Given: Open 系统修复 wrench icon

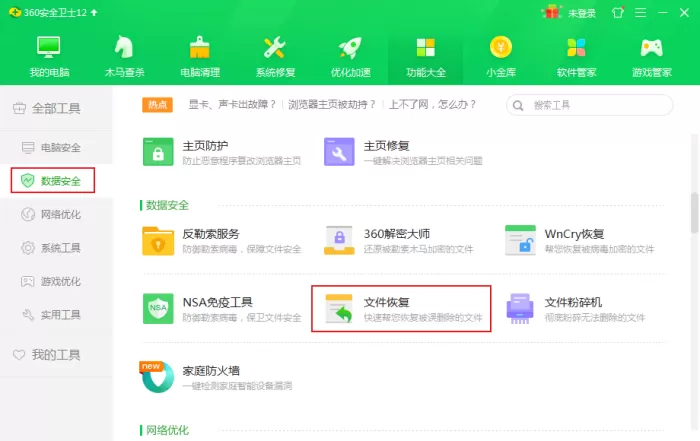Looking at the screenshot, I should 275,47.
